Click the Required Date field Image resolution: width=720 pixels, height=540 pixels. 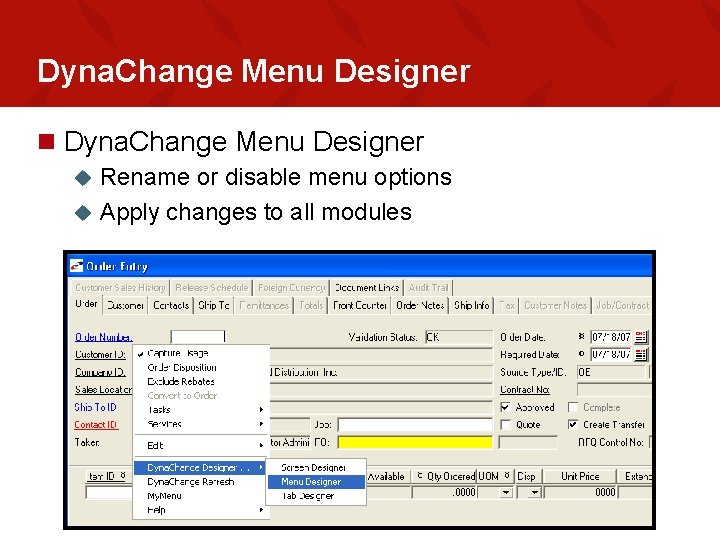[611, 354]
